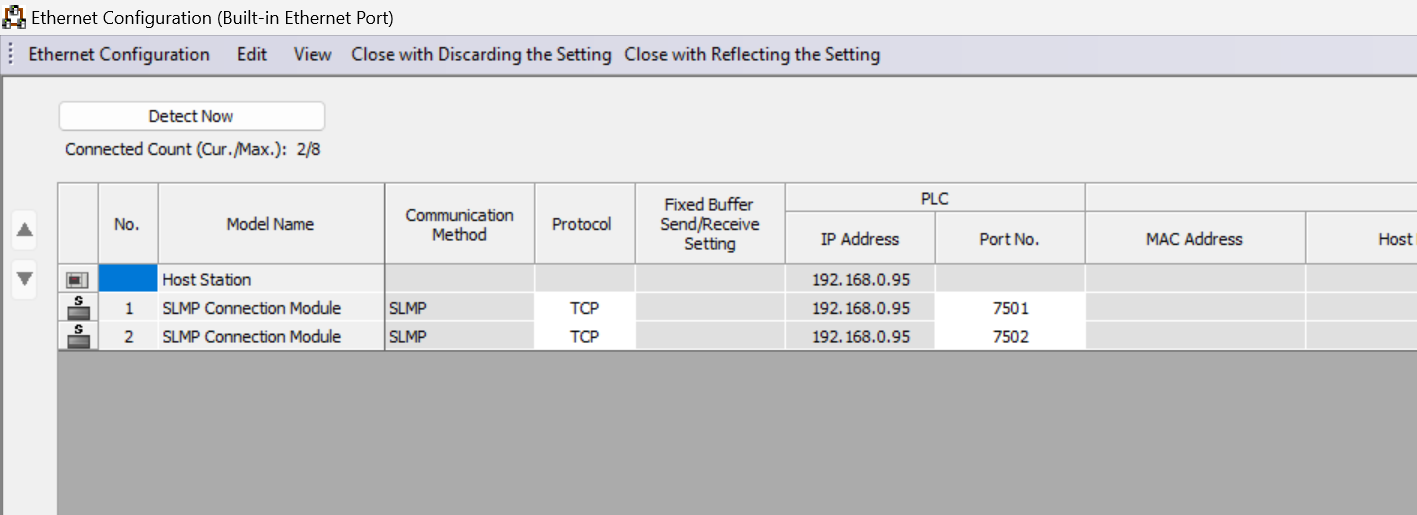
Task: Click the move-down arrow button
Action: pos(25,278)
